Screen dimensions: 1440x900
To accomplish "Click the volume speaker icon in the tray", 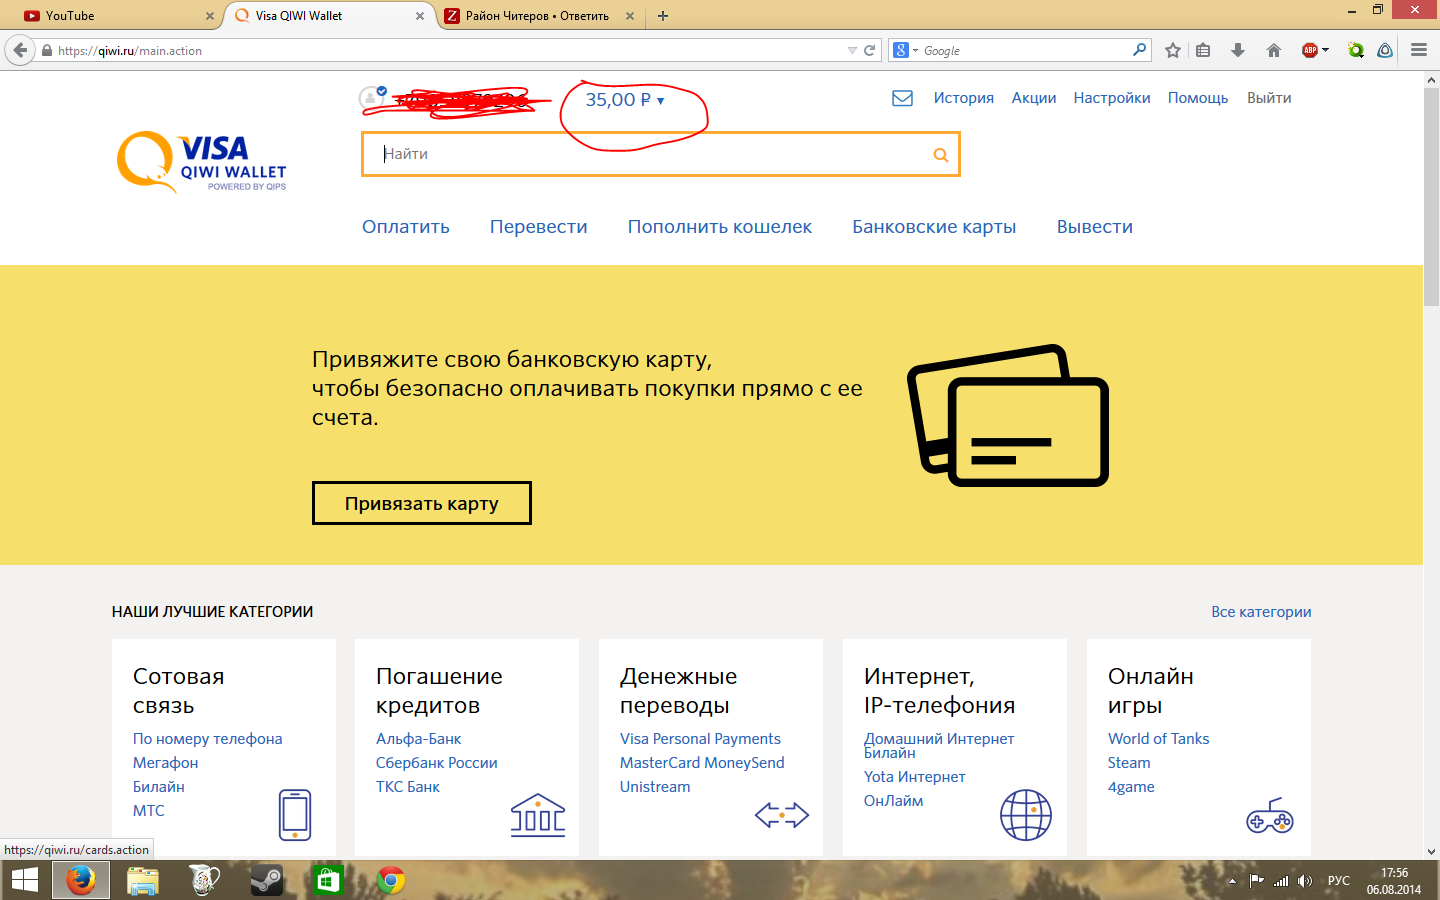I will pos(1305,881).
